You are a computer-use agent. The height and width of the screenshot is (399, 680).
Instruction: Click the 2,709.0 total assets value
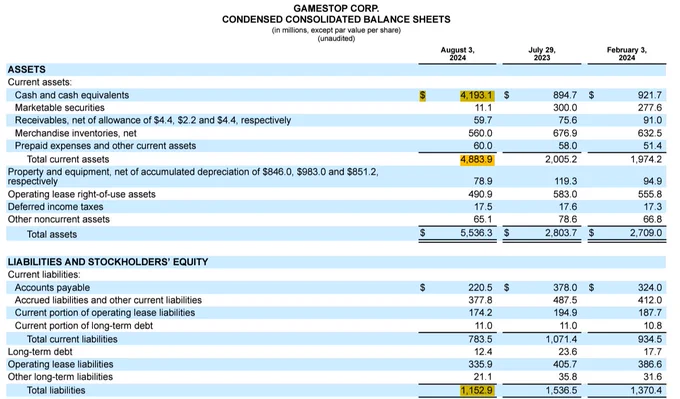pyautogui.click(x=646, y=233)
